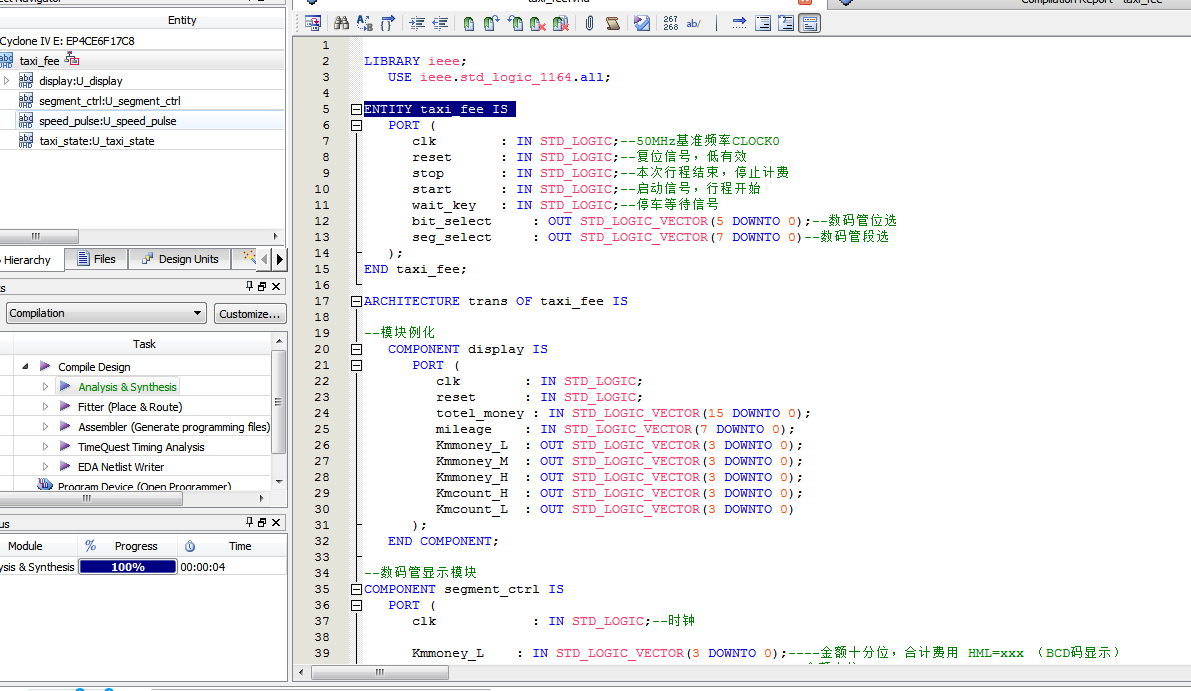Image resolution: width=1191 pixels, height=691 pixels.
Task: Click the Assembler play icon
Action: 65,426
